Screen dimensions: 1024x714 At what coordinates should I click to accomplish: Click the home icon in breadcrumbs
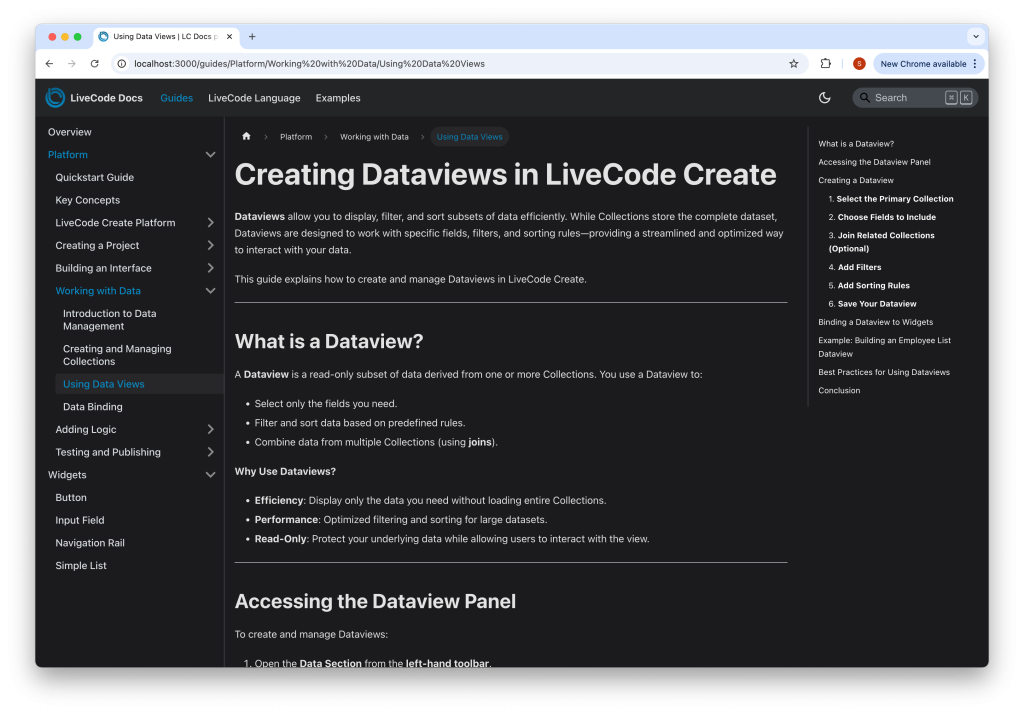[x=246, y=137]
